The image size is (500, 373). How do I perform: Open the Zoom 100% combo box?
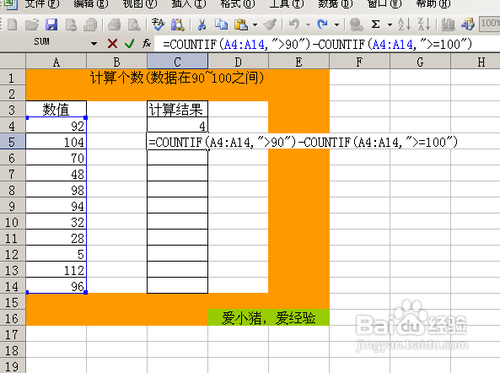pos(490,23)
